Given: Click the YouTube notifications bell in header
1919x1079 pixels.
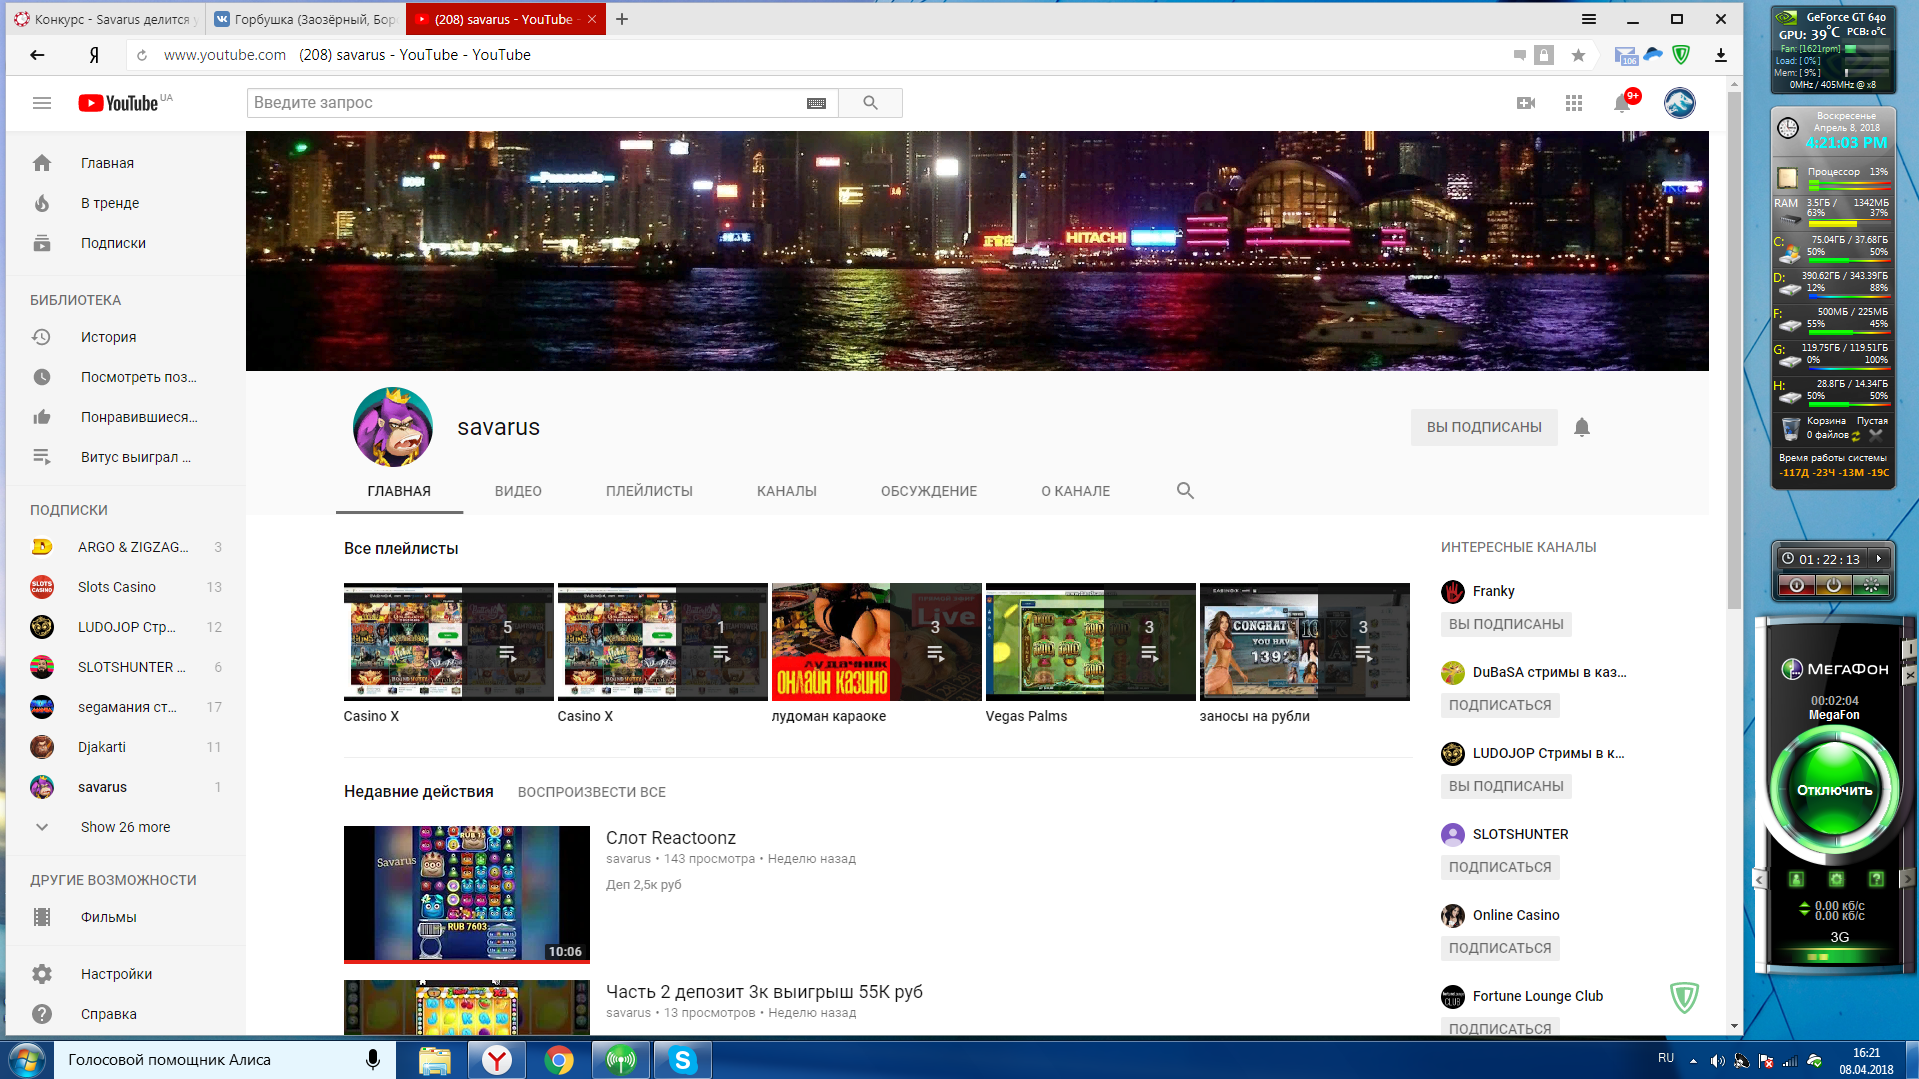Looking at the screenshot, I should pos(1621,103).
